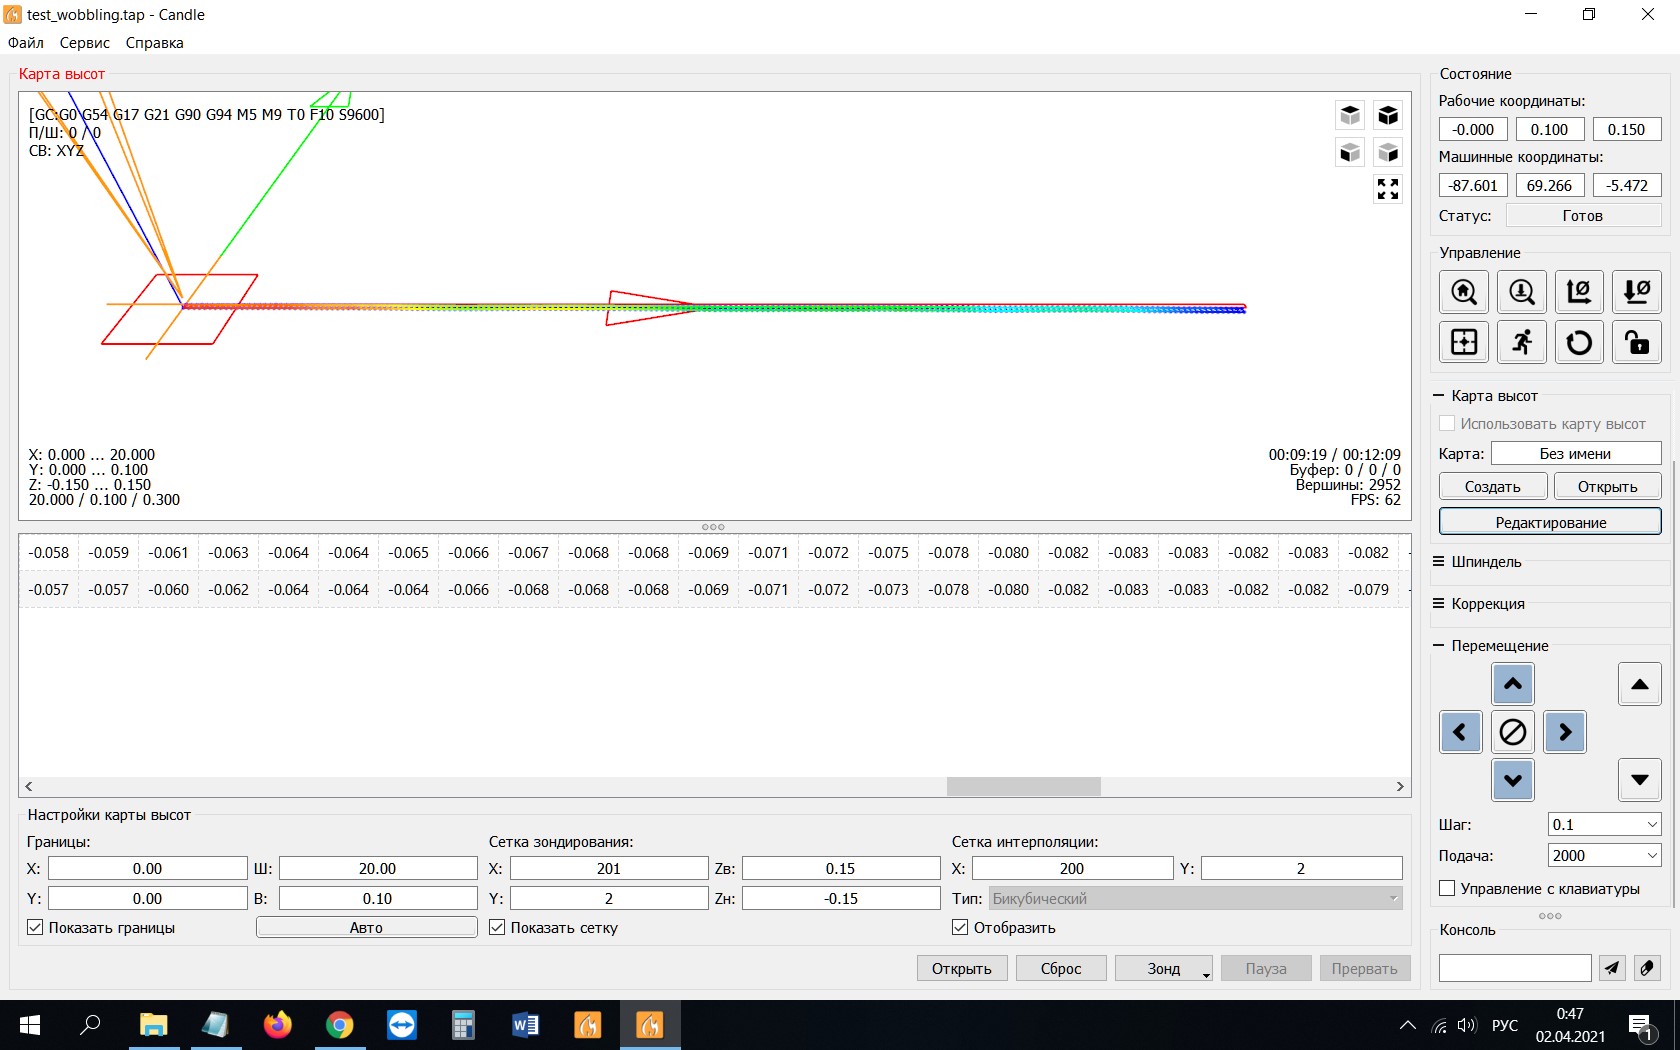Viewport: 1680px width, 1050px height.
Task: Reset the controller with circular arrow icon
Action: [x=1579, y=342]
